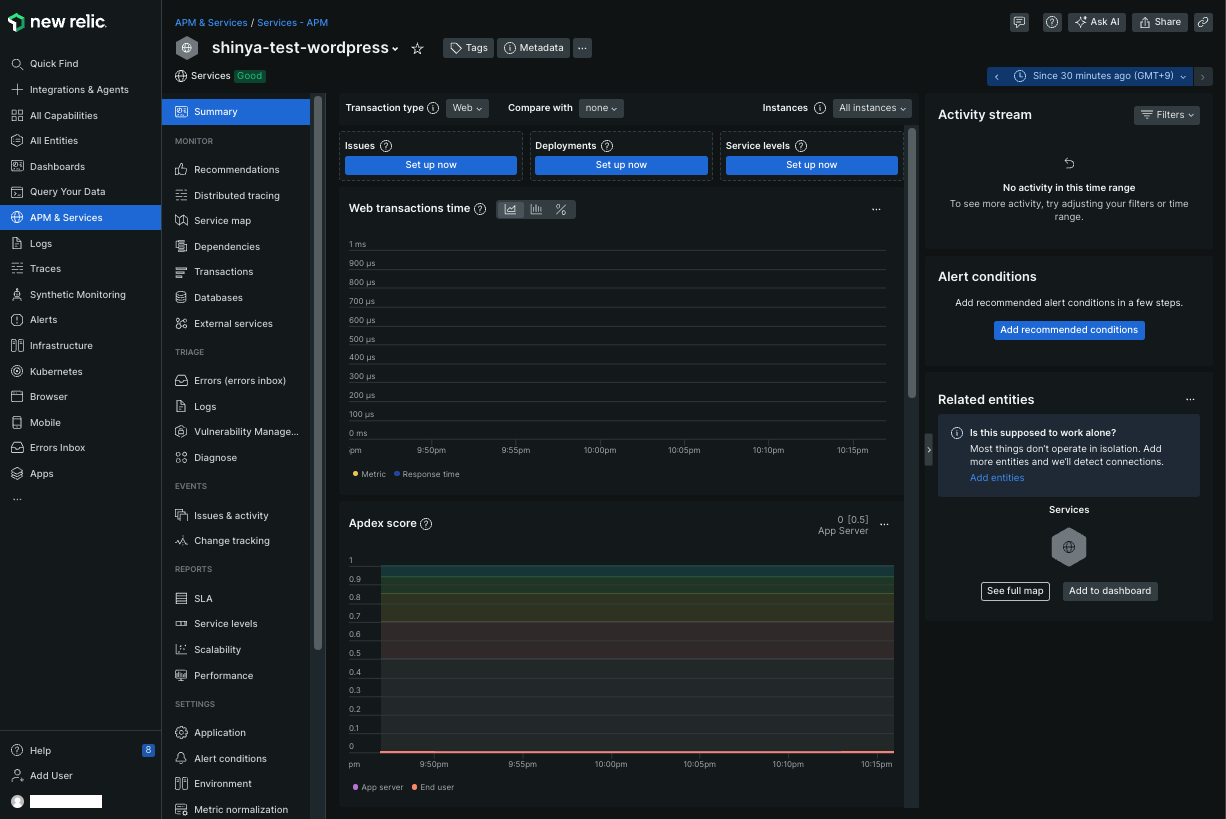Open the All instances dropdown
This screenshot has height=819, width=1226.
click(x=873, y=108)
